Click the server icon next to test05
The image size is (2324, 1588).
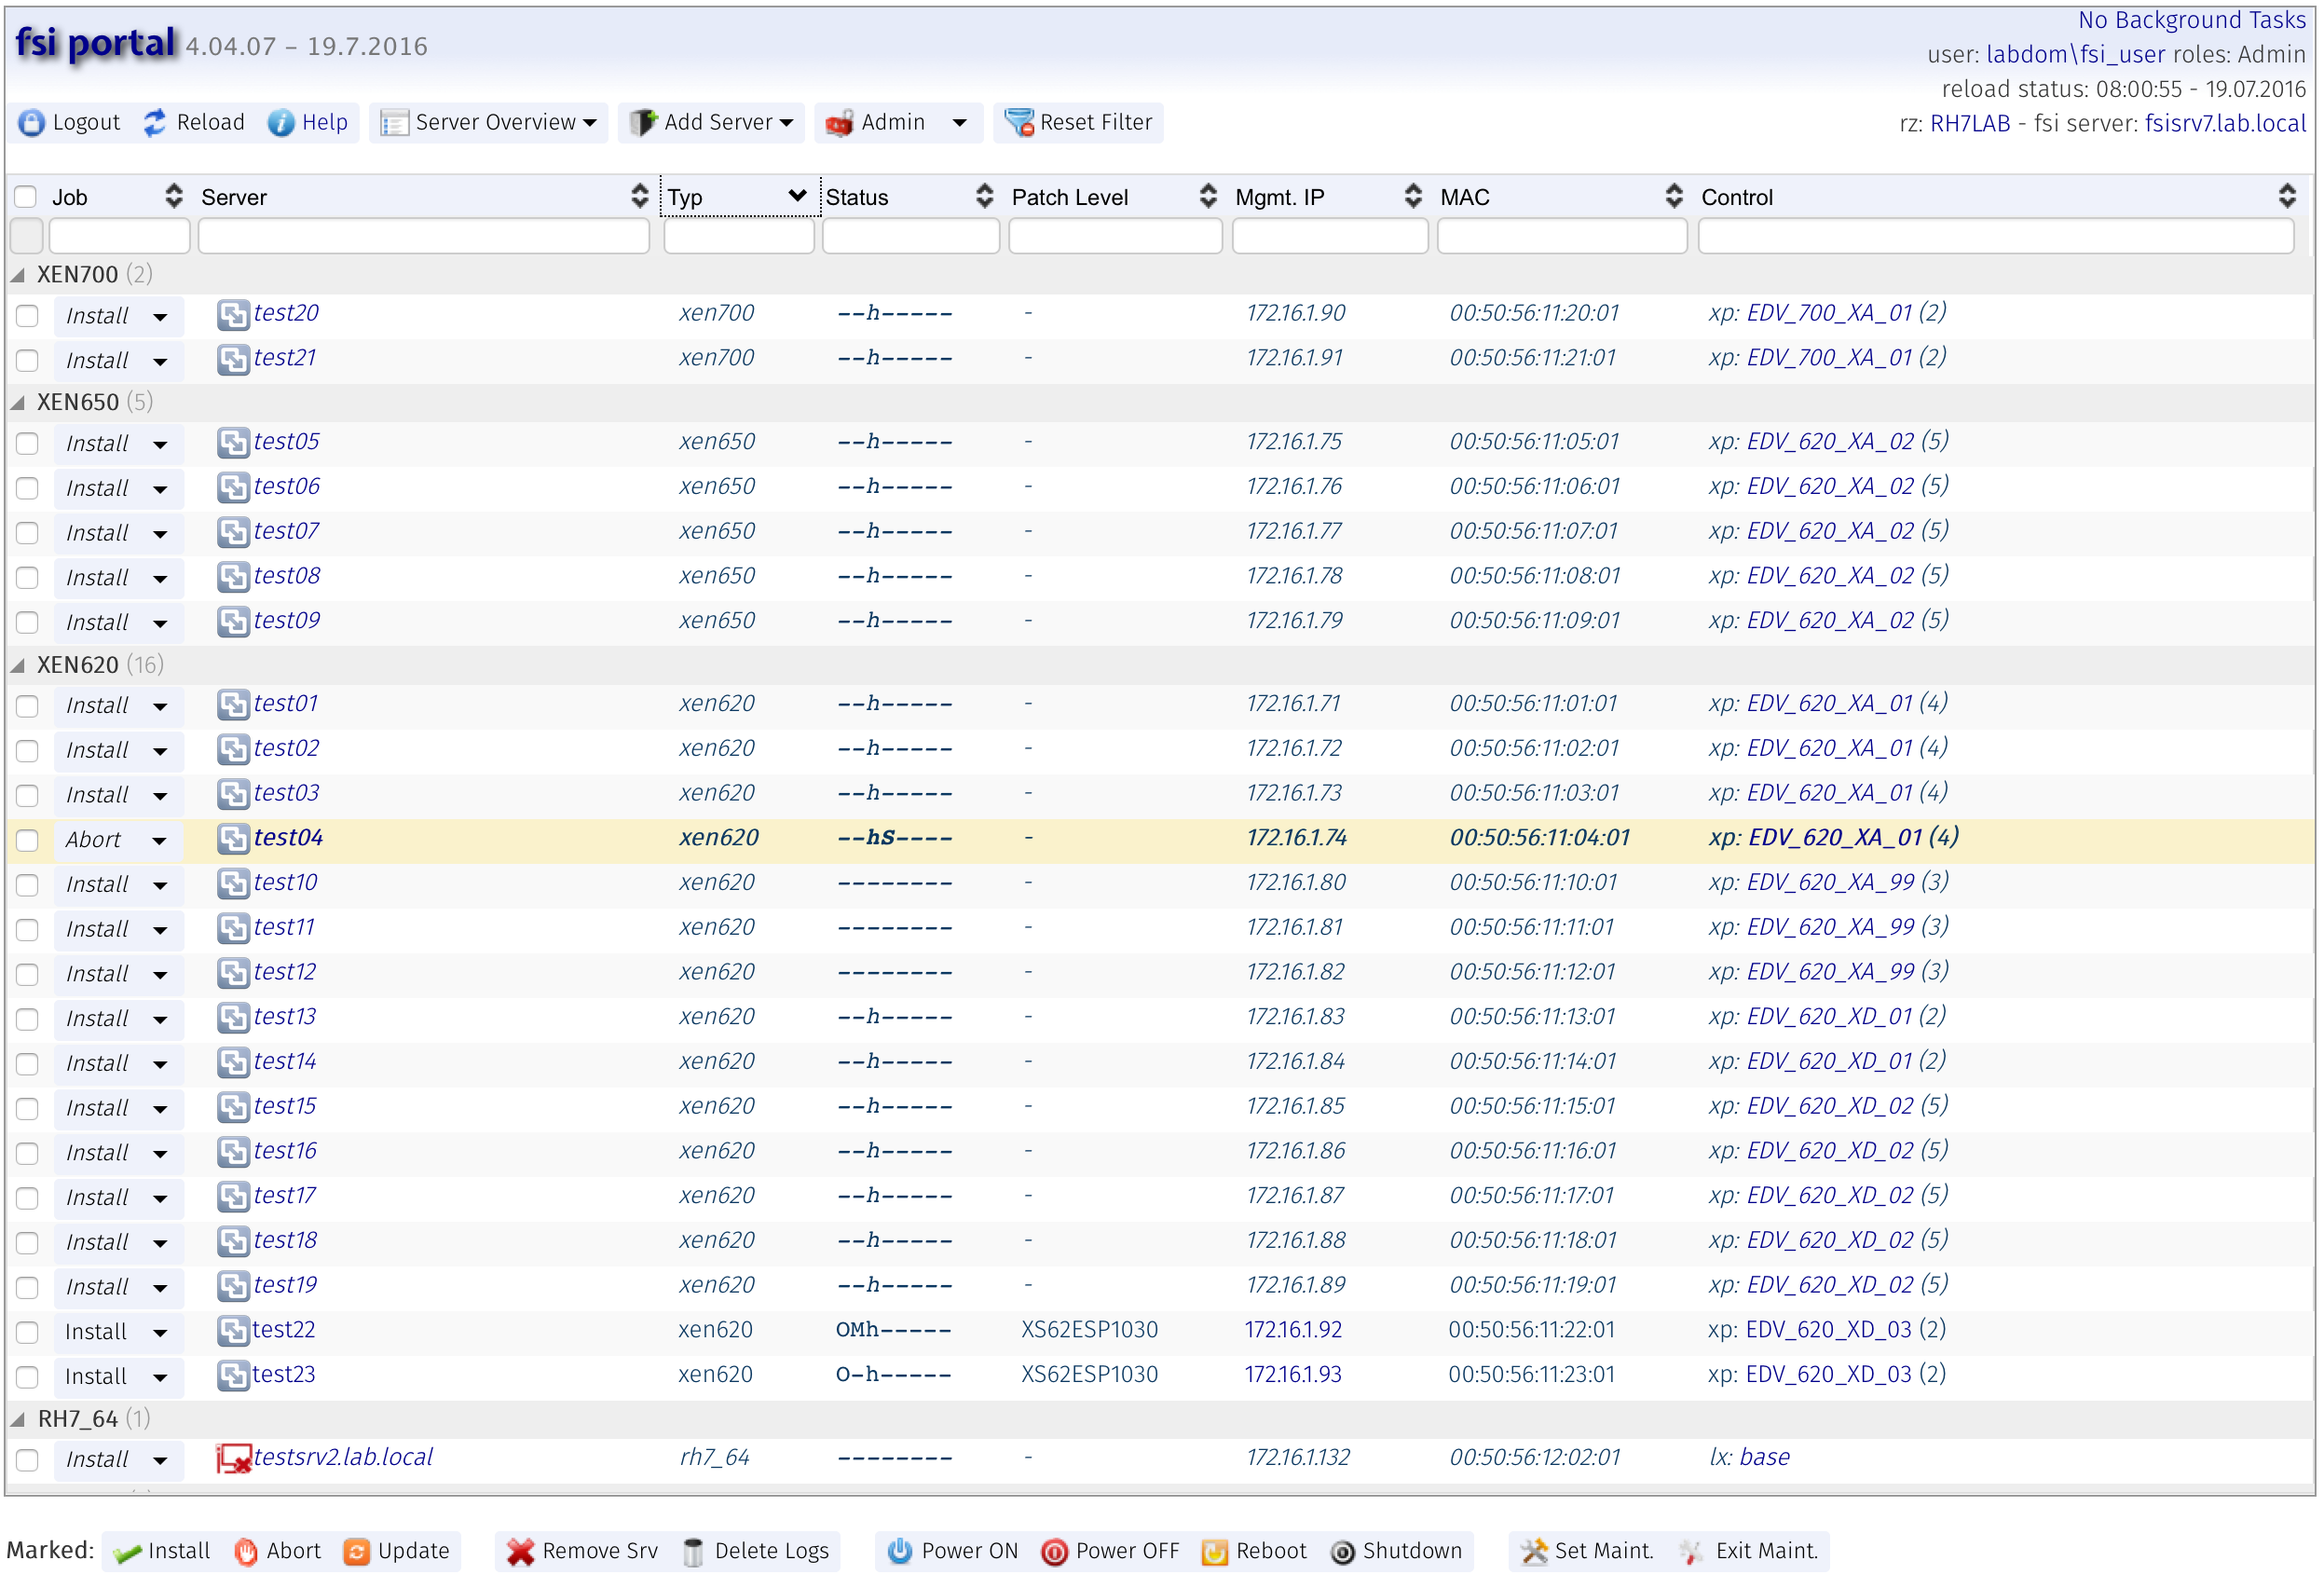coord(233,443)
